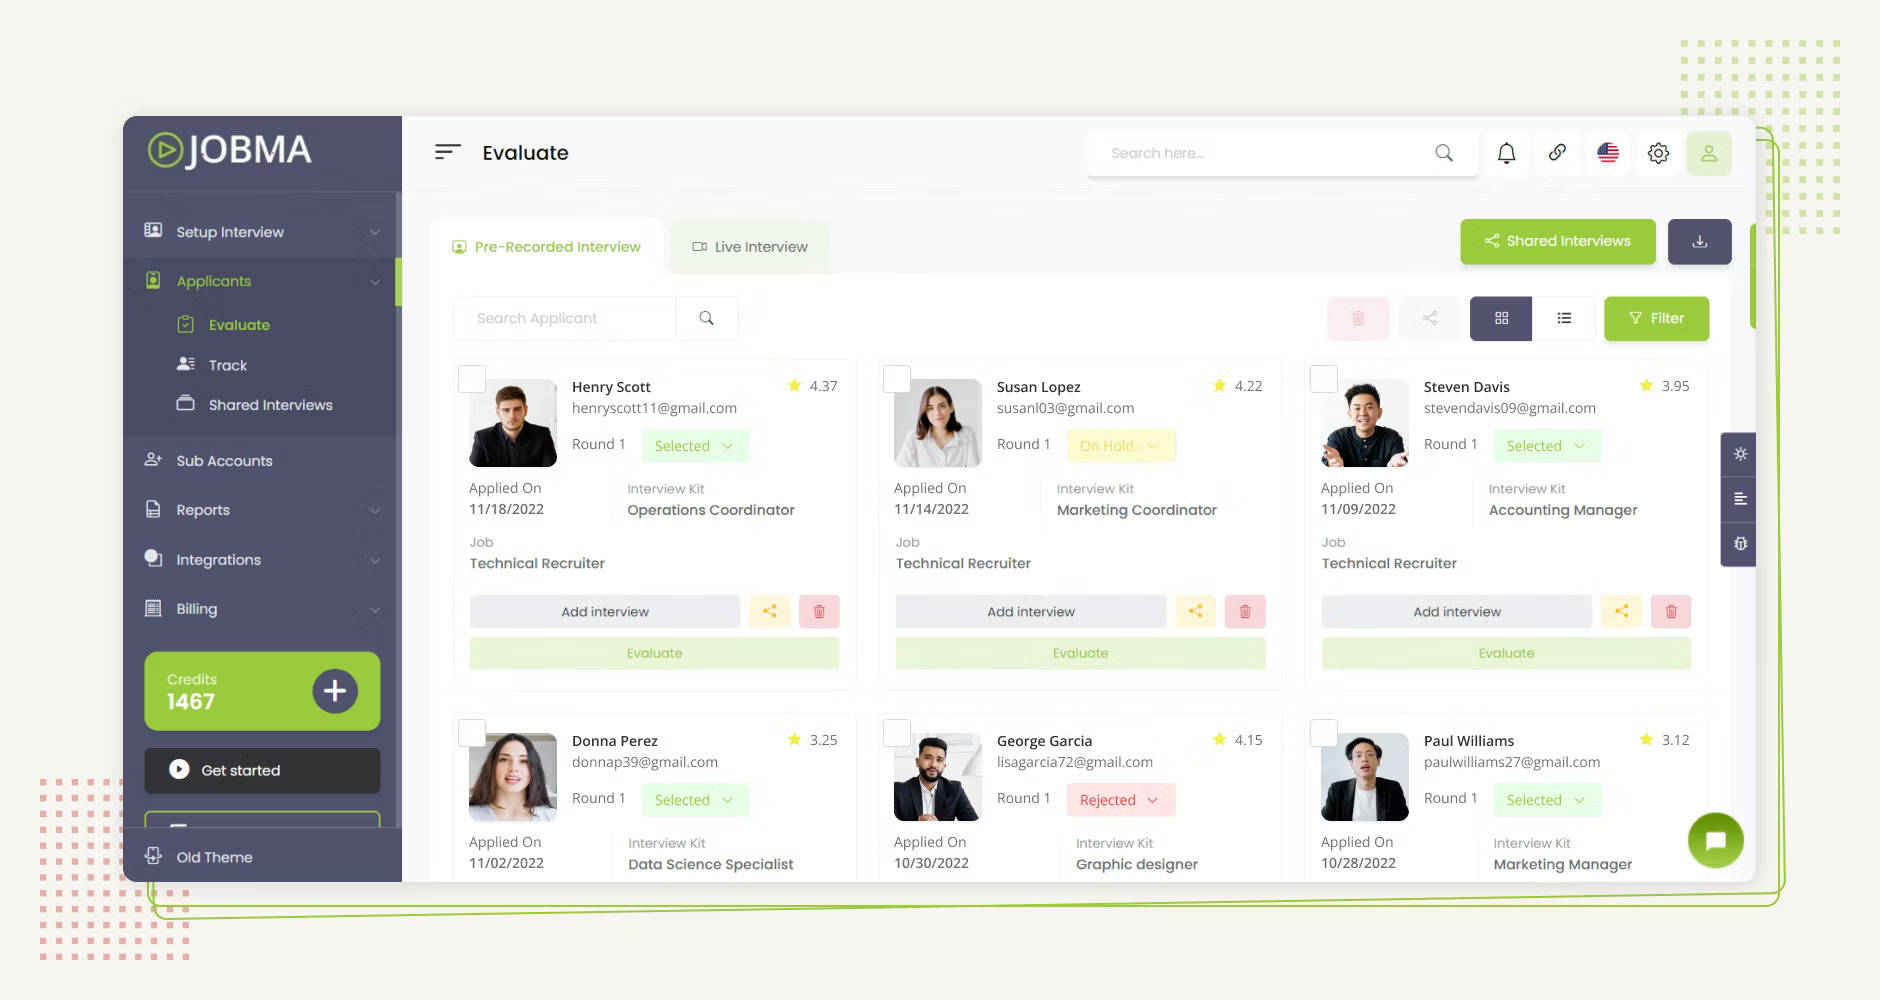Delete Henry Scott's application with trash icon
The height and width of the screenshot is (1000, 1880).
[819, 612]
